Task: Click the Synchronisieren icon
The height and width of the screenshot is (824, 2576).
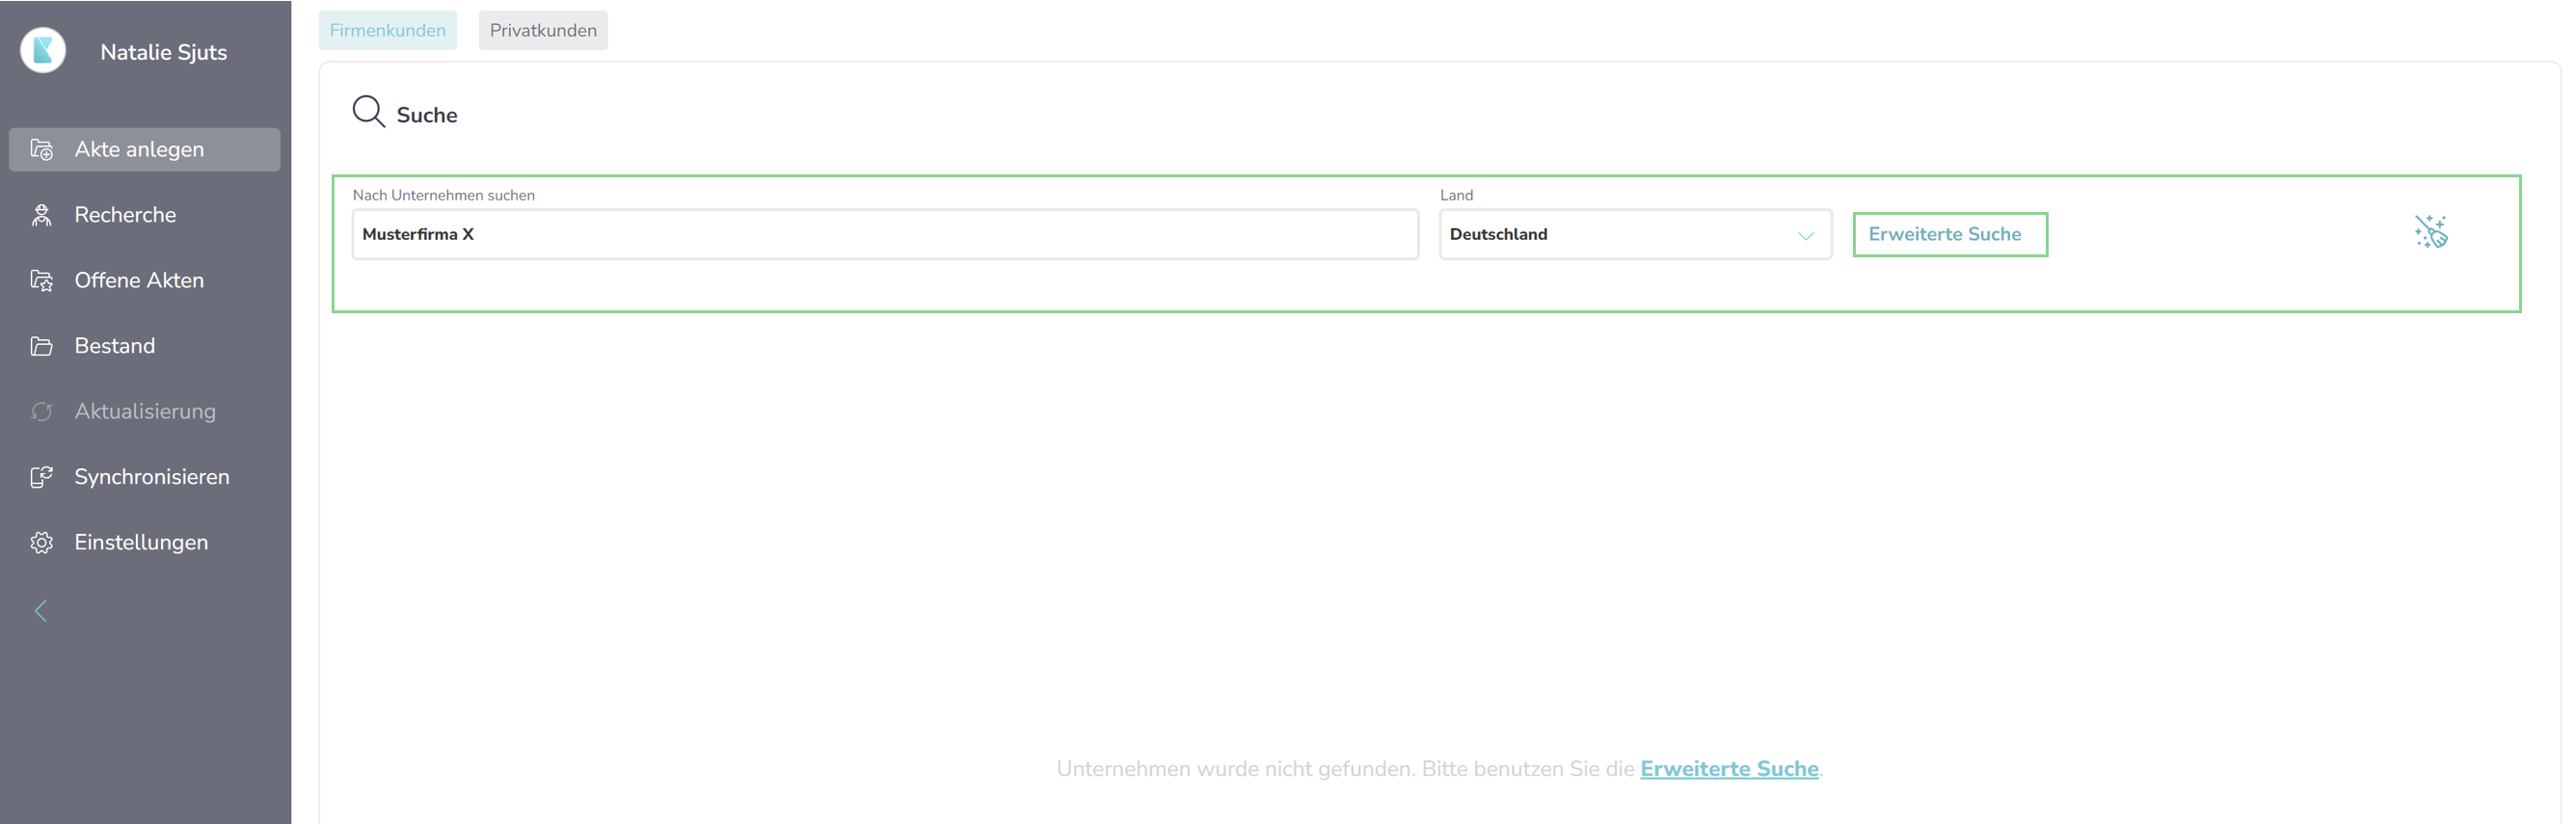Action: tap(41, 477)
